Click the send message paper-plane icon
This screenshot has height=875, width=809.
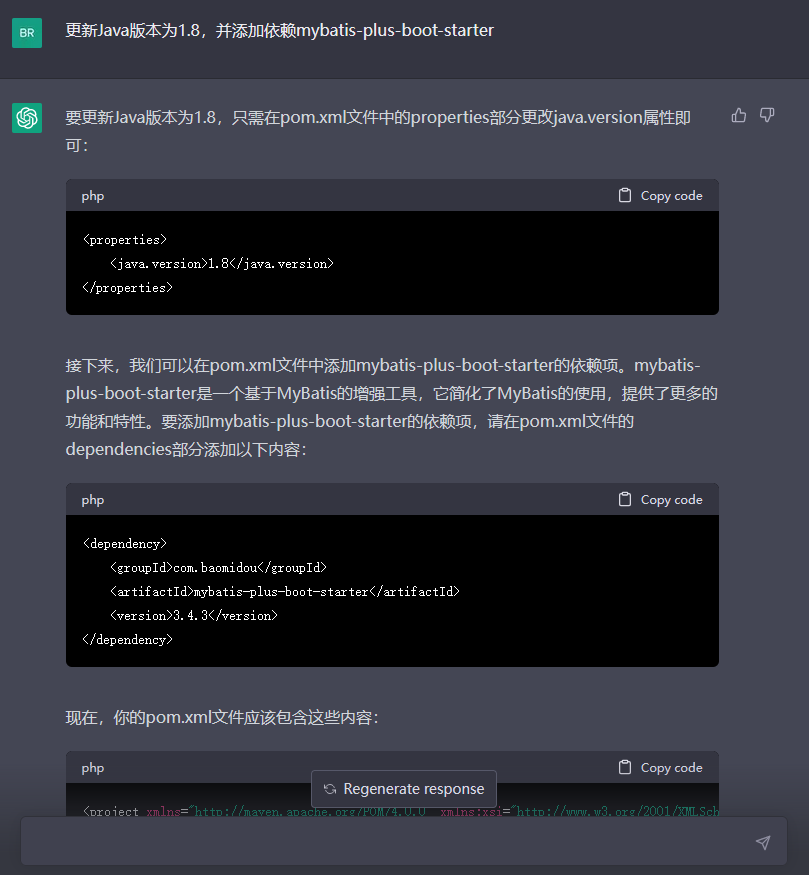click(763, 842)
